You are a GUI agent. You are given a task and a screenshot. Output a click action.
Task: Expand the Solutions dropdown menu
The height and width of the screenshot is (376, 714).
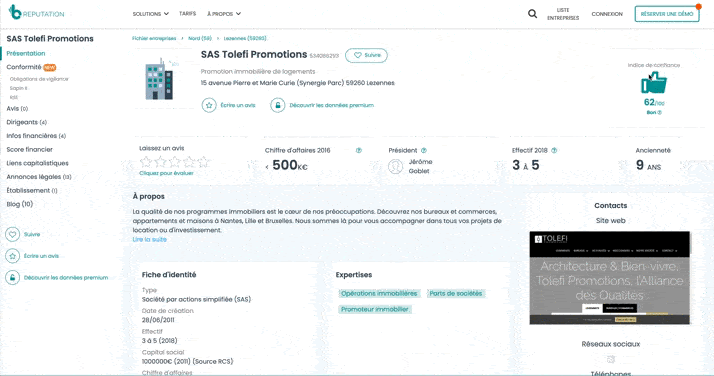[151, 14]
